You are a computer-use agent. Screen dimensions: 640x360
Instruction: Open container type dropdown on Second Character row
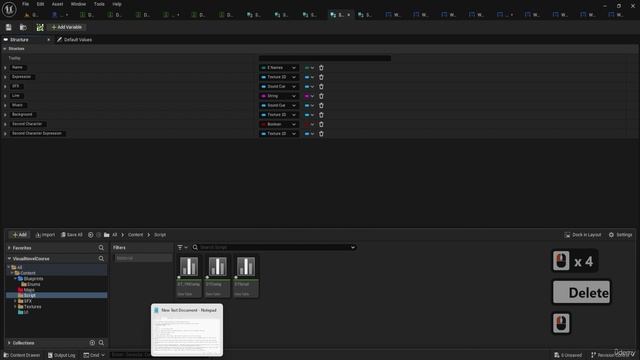(x=309, y=124)
